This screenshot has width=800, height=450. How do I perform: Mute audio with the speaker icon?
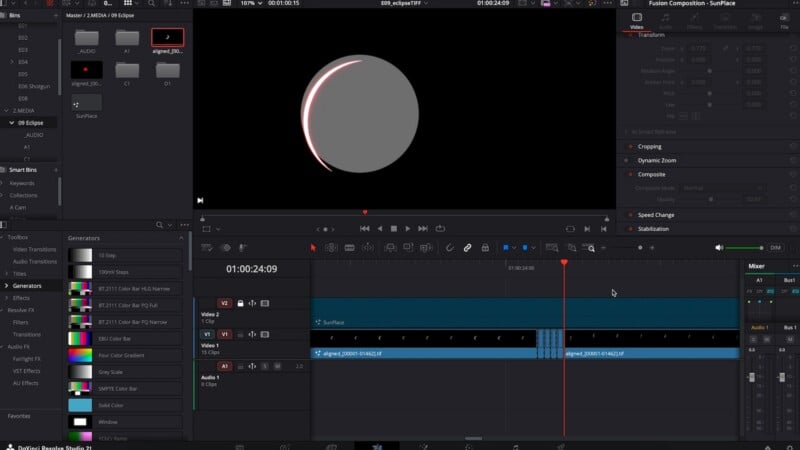(x=718, y=248)
